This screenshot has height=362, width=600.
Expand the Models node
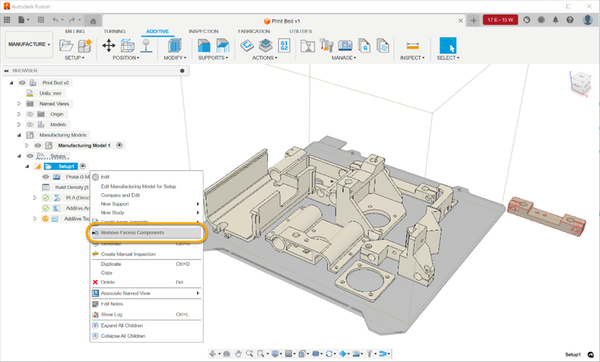point(19,124)
